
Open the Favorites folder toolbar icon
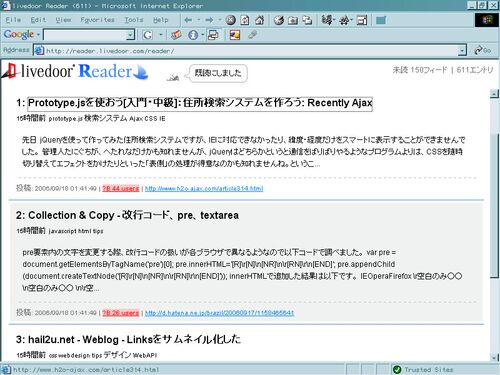point(293,20)
